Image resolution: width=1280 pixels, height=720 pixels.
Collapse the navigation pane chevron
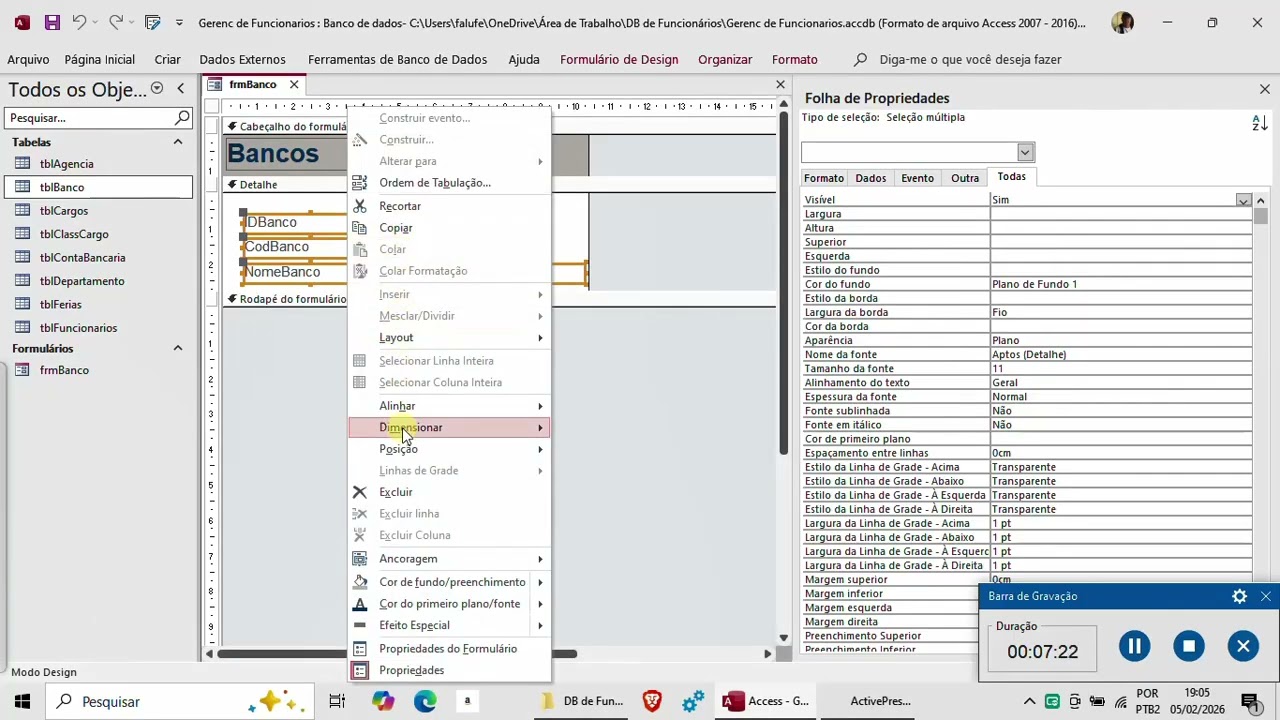point(180,89)
